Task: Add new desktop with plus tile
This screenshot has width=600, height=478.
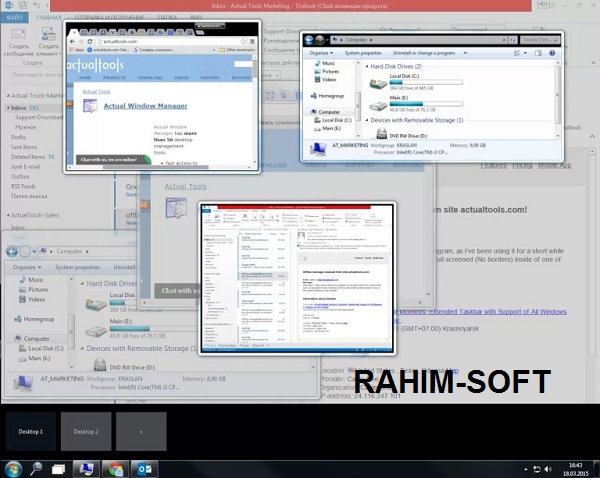Action: 141,431
